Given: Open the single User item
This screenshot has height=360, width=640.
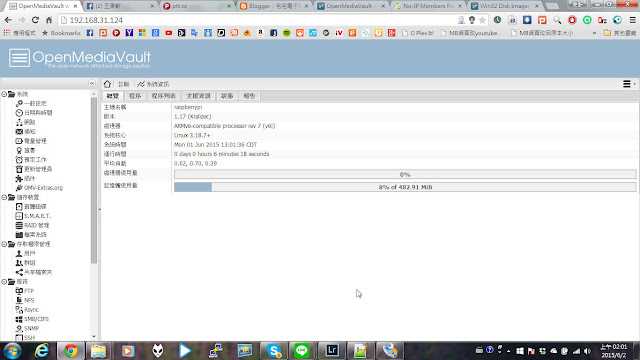Looking at the screenshot, I should [x=25, y=253].
